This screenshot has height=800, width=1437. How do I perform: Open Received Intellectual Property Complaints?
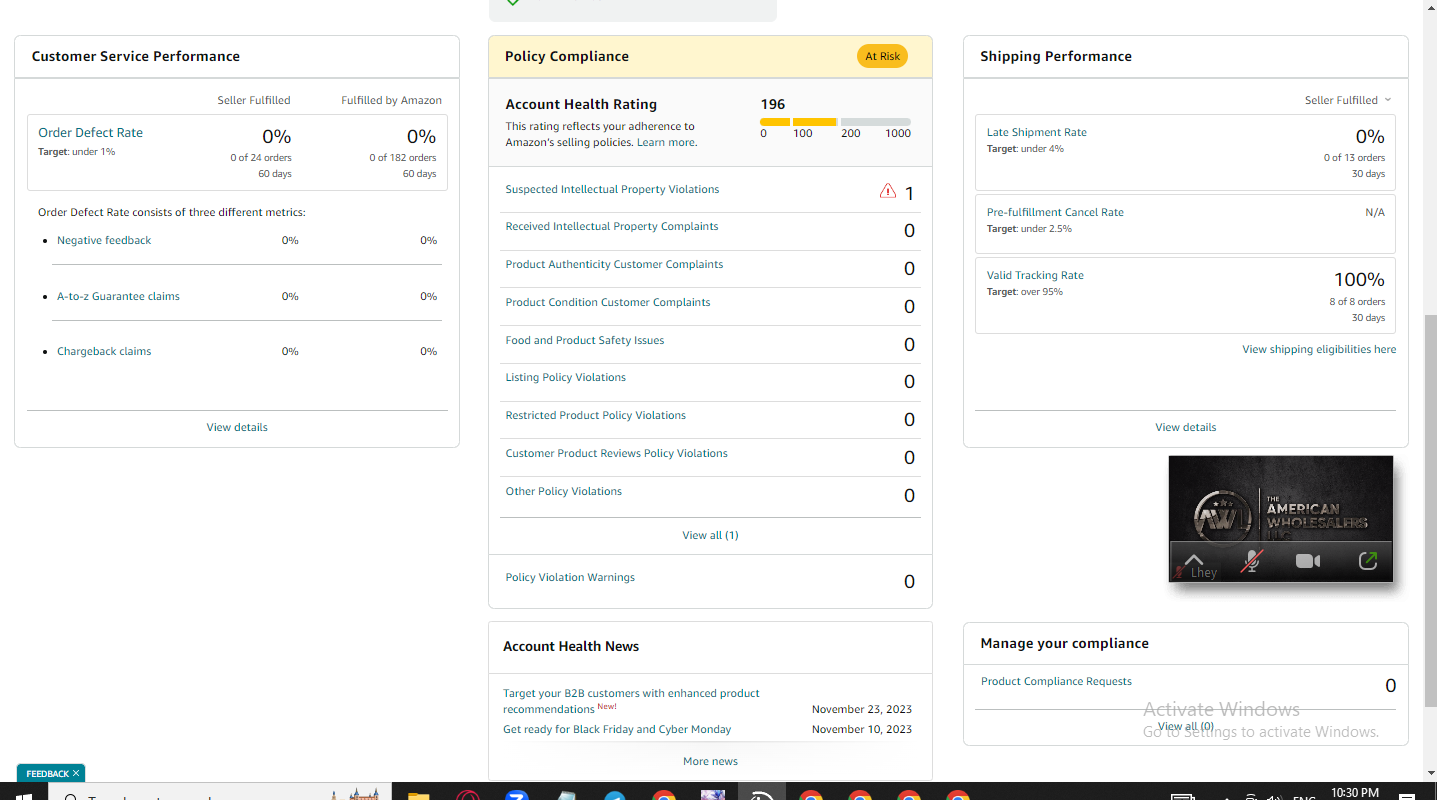pos(612,226)
